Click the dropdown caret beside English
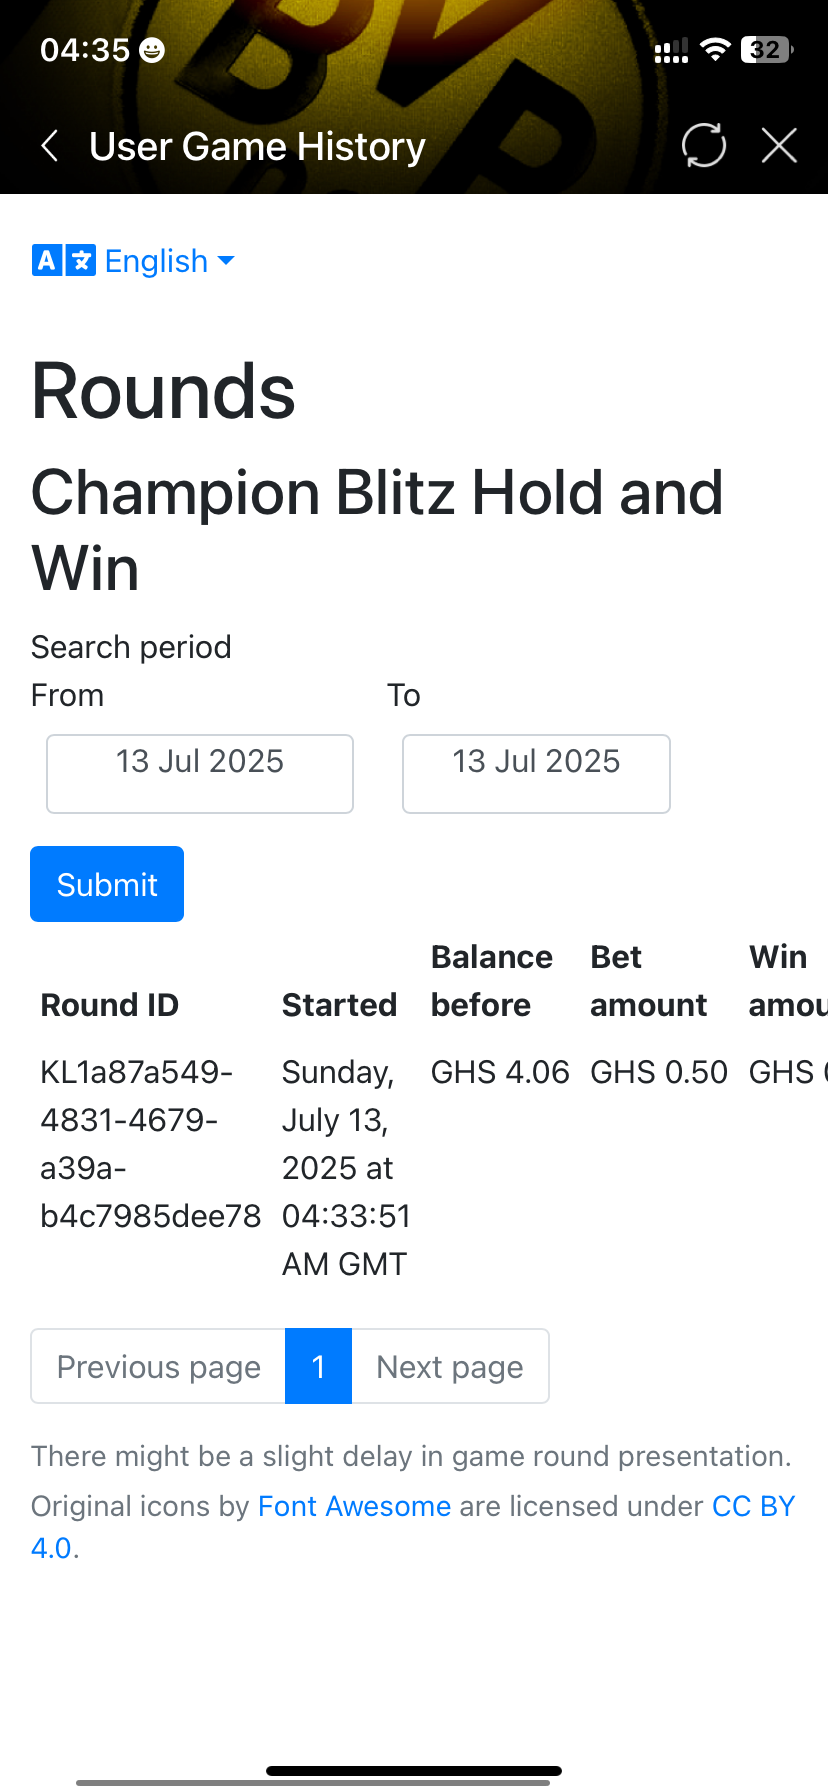Image resolution: width=828 pixels, height=1792 pixels. [x=227, y=261]
